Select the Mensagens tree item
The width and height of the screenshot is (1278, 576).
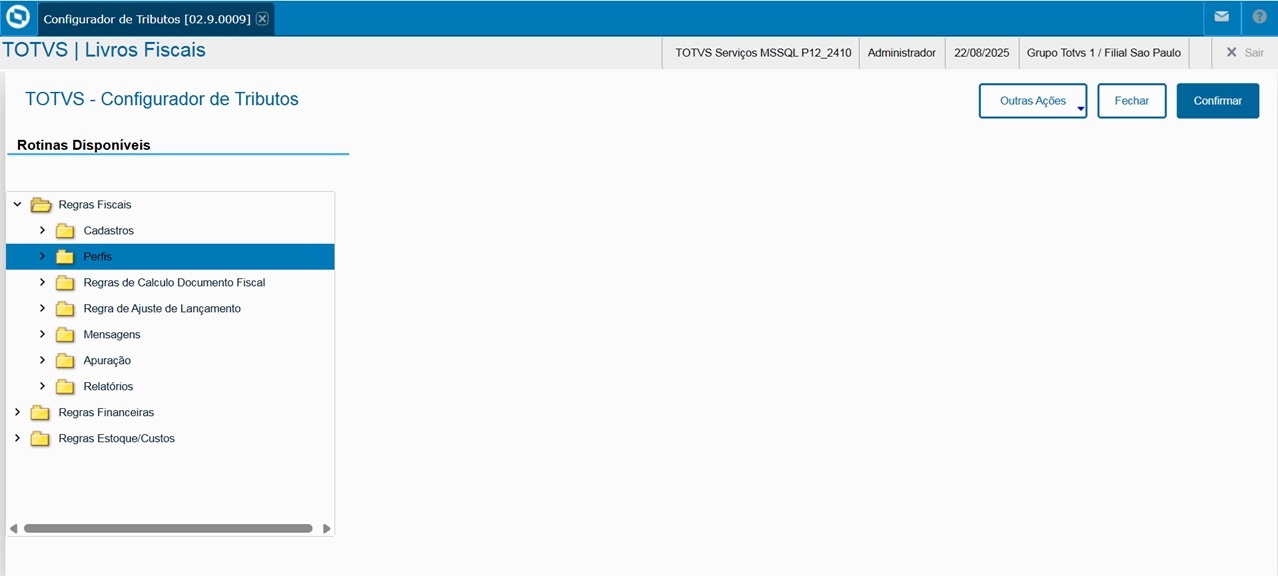(x=112, y=335)
